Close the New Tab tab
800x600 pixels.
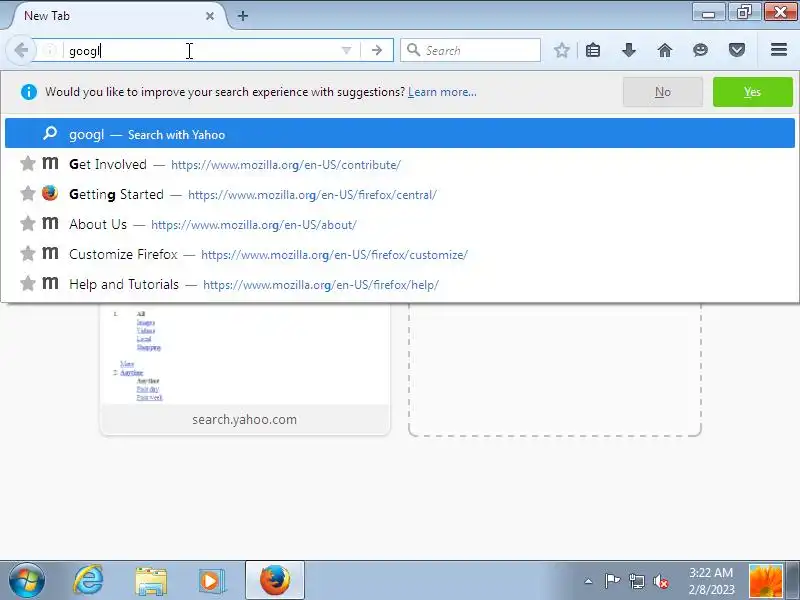click(x=210, y=16)
